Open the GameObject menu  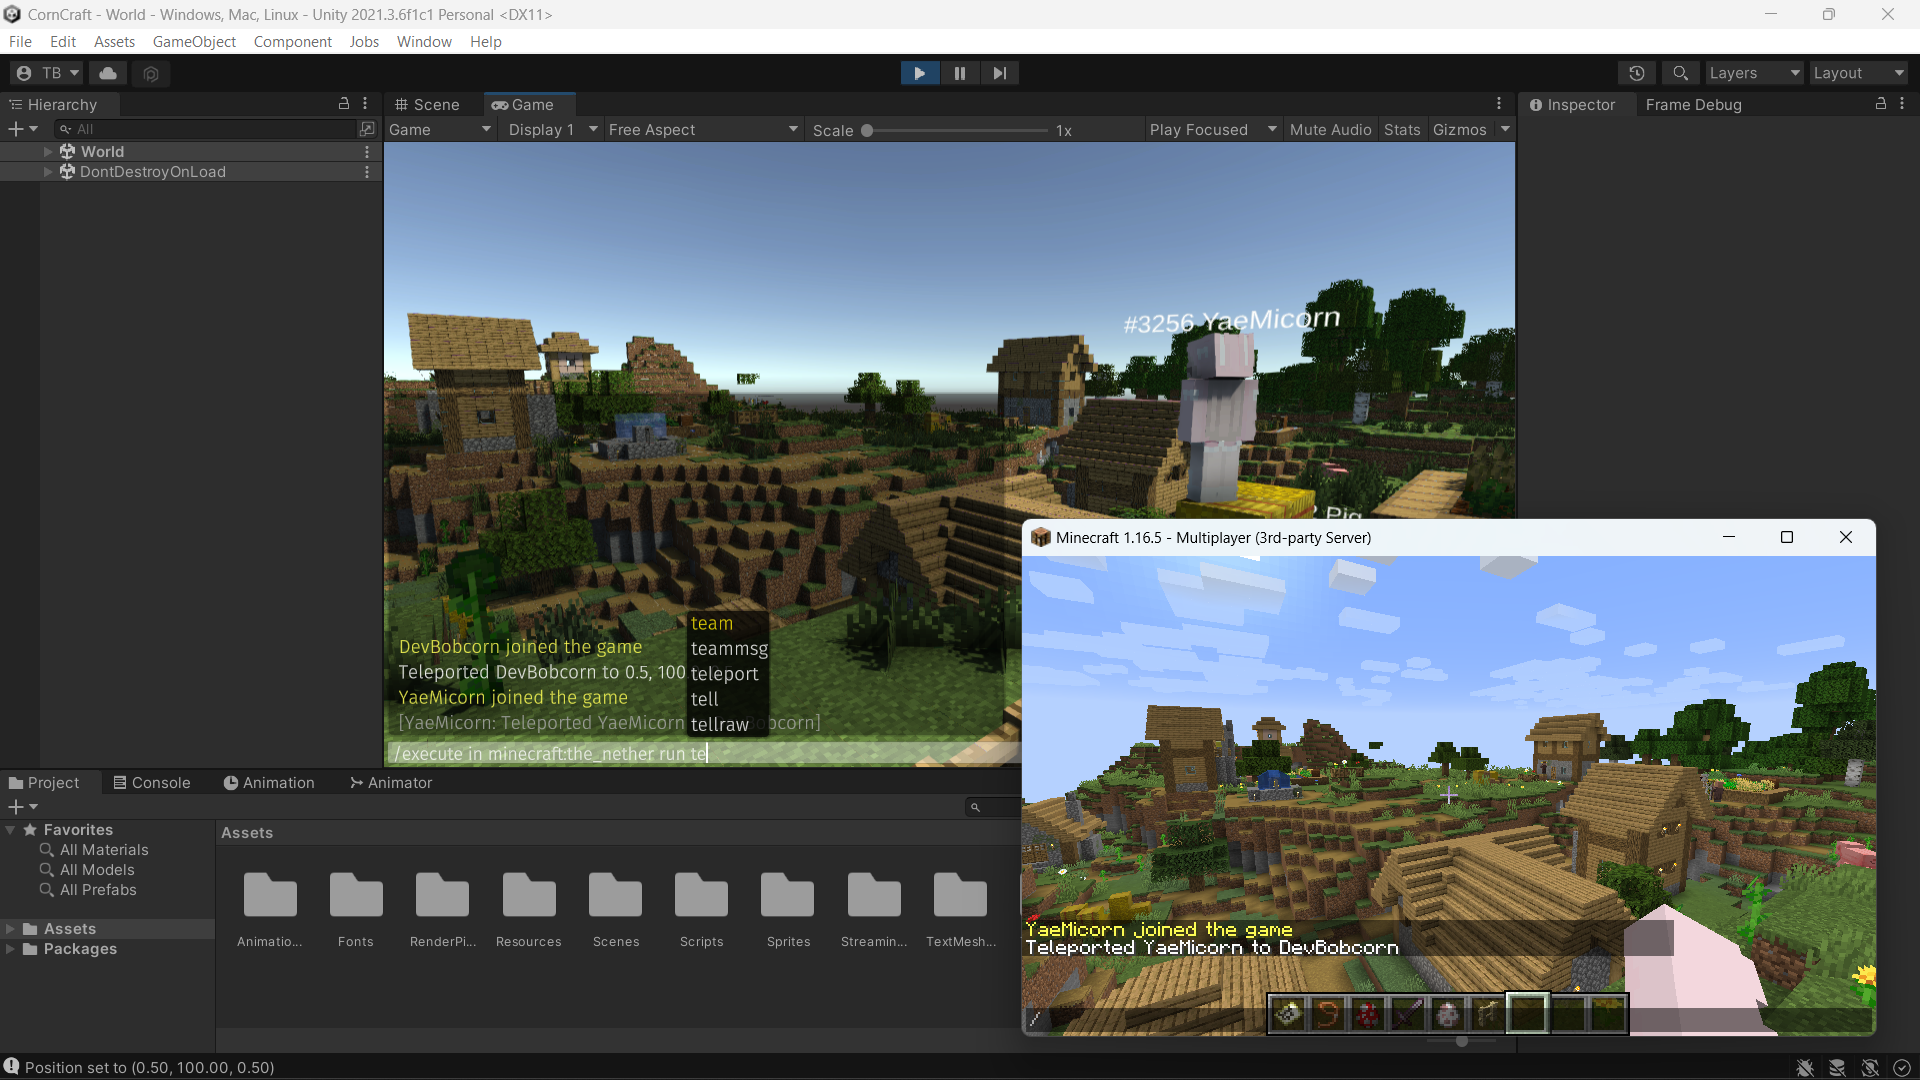(x=194, y=42)
